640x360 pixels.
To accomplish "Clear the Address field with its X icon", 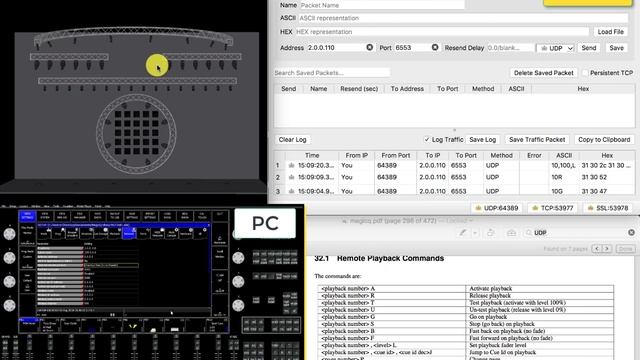I will [x=369, y=47].
